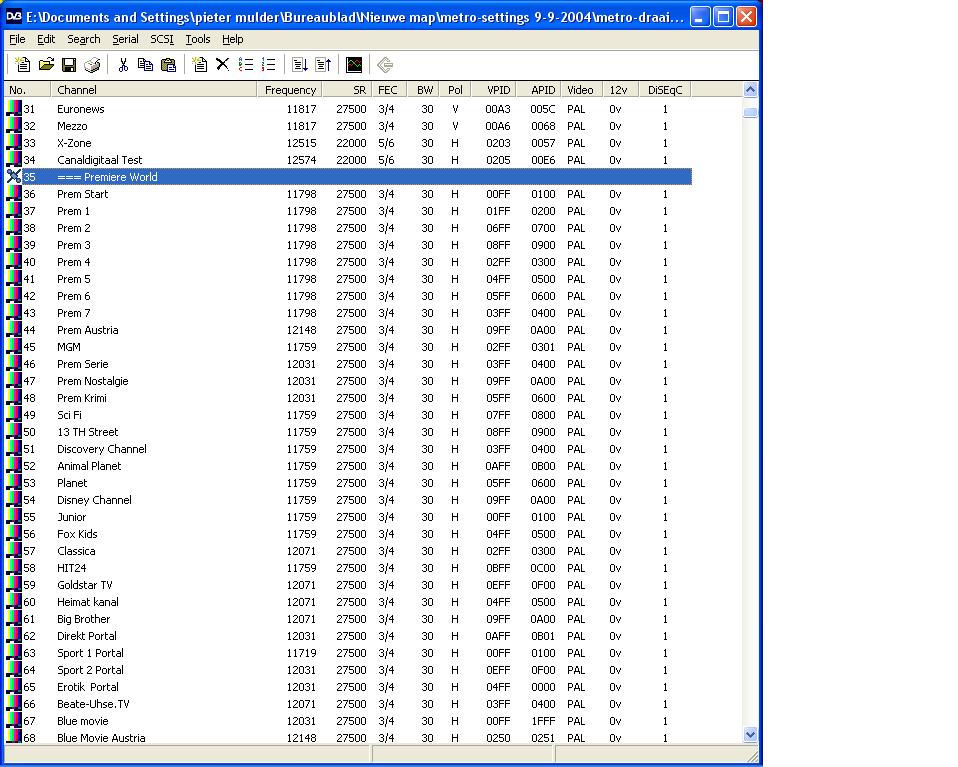This screenshot has width=958, height=767.
Task: Select the Euronews channel row
Action: point(348,109)
